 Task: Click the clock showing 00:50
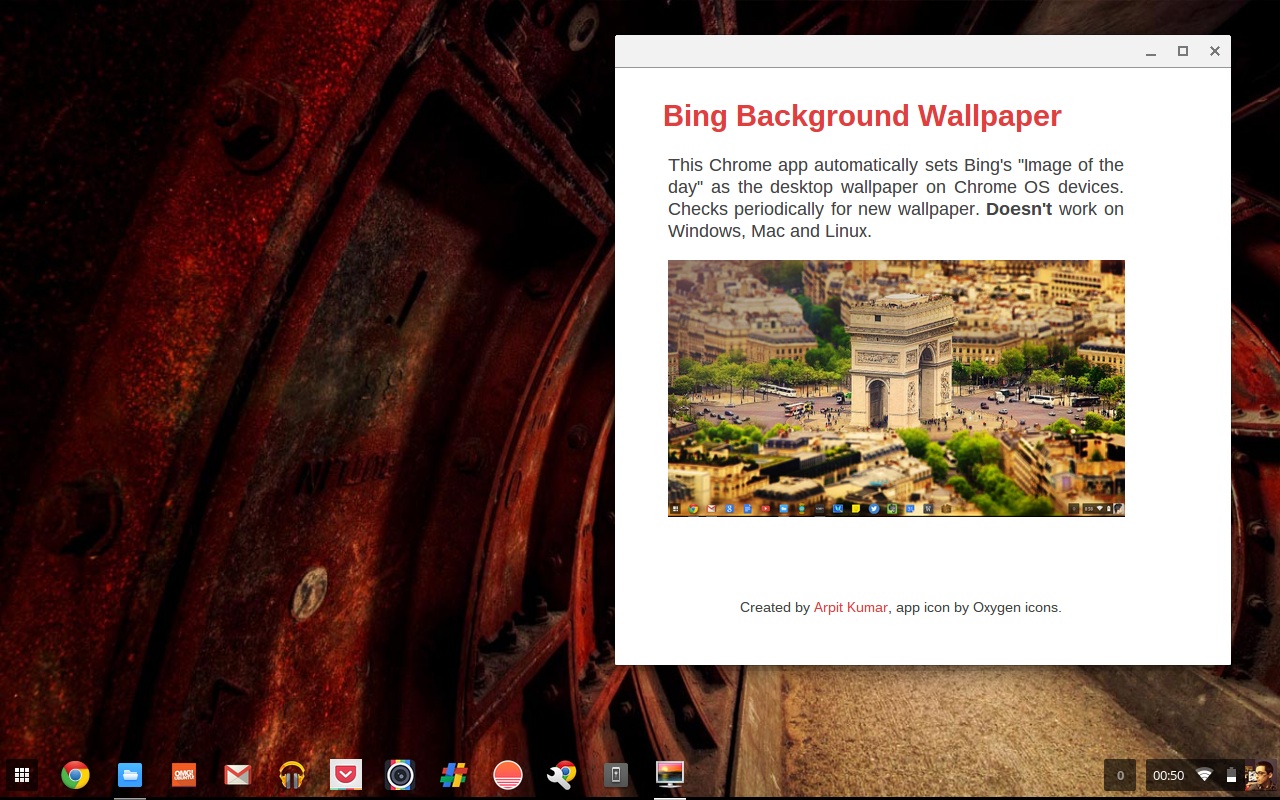(1169, 775)
